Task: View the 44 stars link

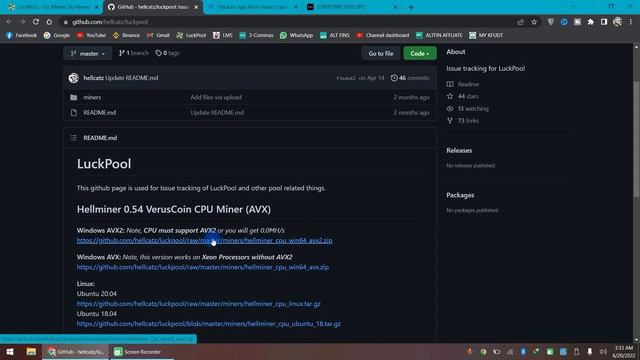Action: [x=462, y=96]
